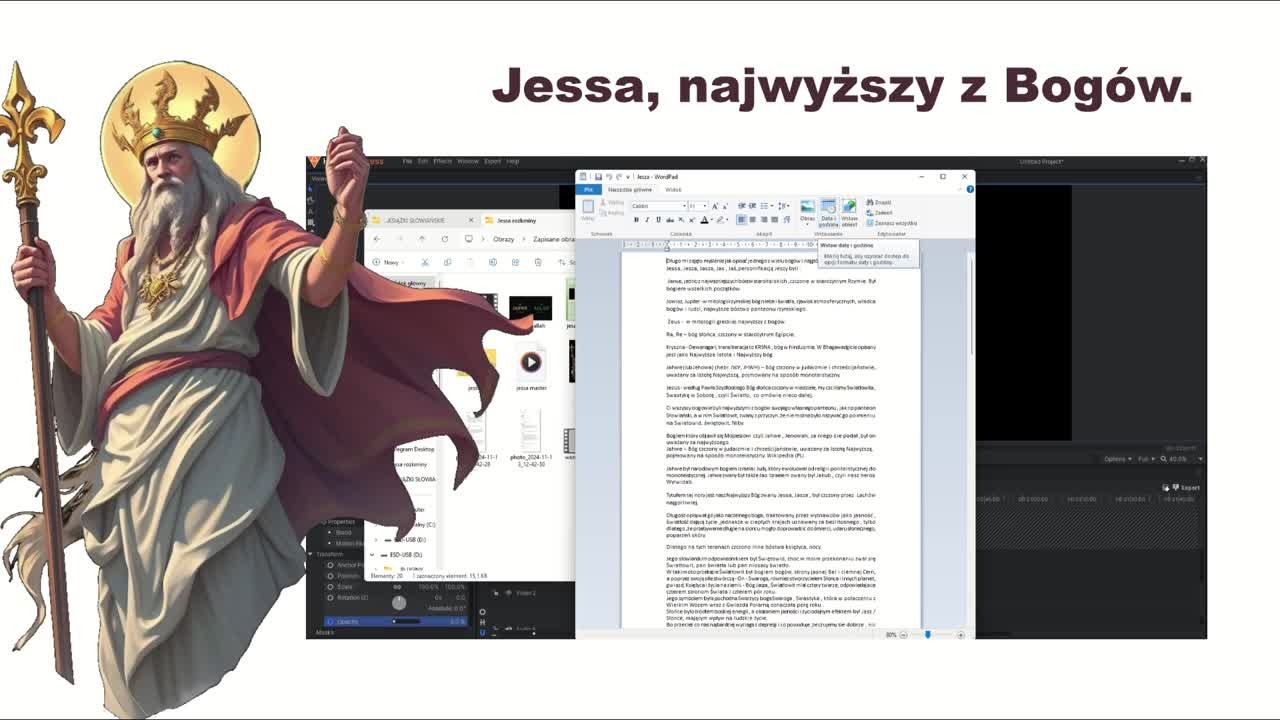
Task: Switch to the Widok ribbon tab
Action: 673,189
